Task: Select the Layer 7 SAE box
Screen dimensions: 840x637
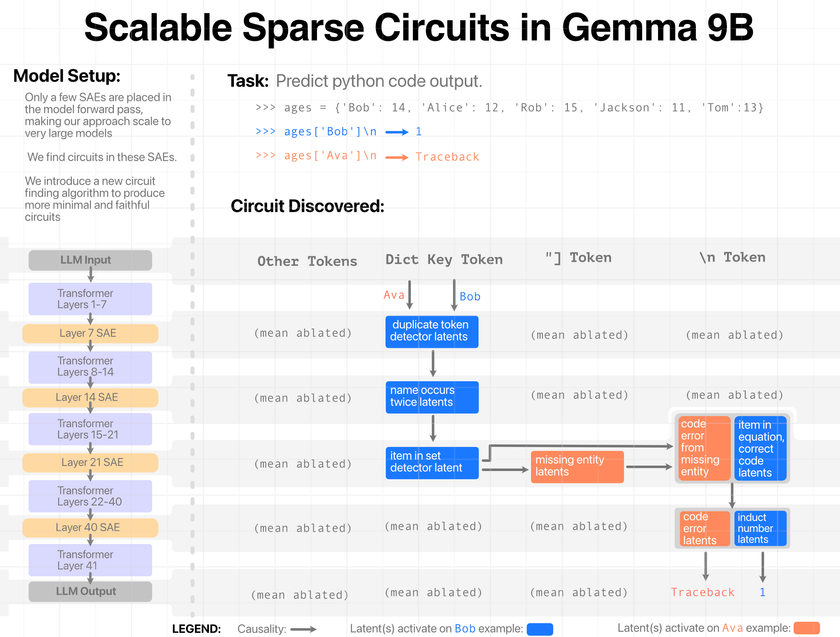Action: tap(90, 333)
